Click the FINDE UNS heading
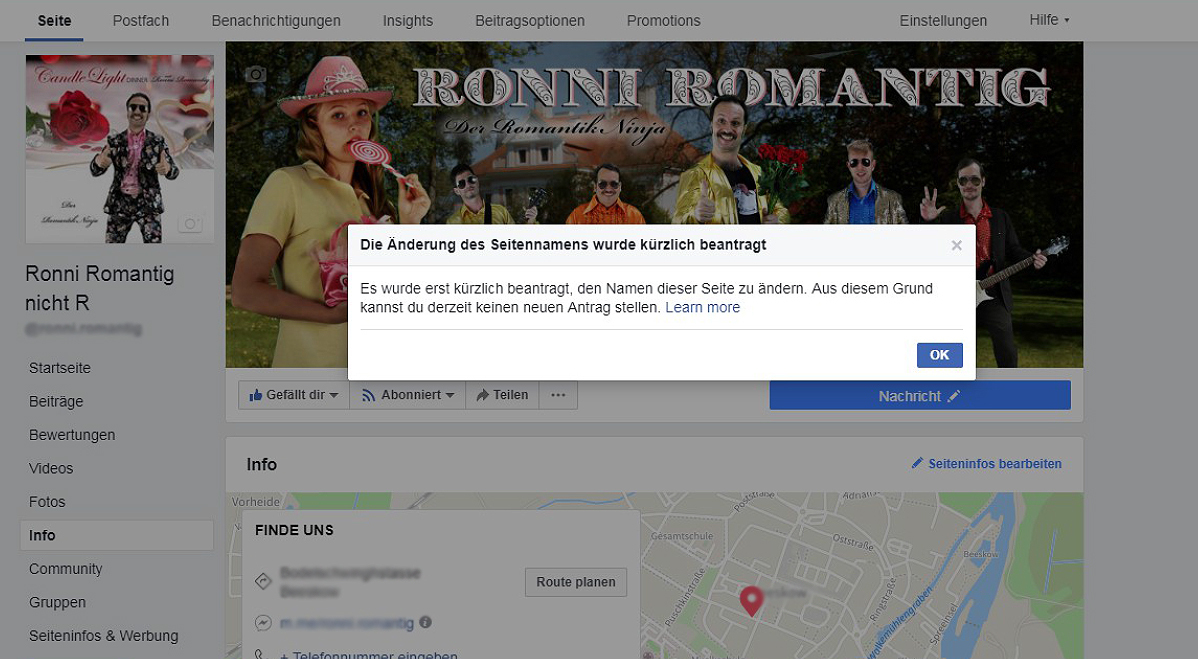The image size is (1198, 659). [x=294, y=530]
